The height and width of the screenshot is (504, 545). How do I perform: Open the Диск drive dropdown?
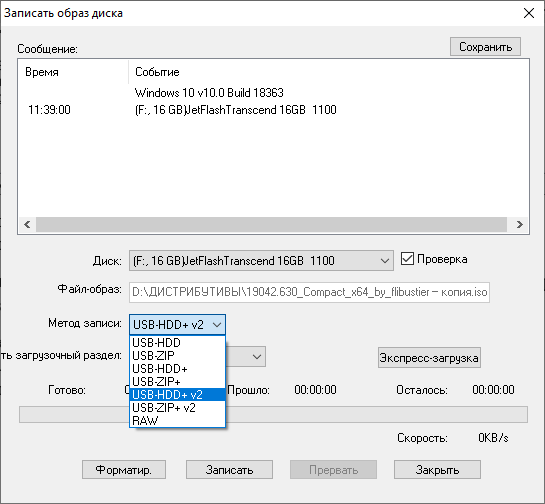click(261, 260)
